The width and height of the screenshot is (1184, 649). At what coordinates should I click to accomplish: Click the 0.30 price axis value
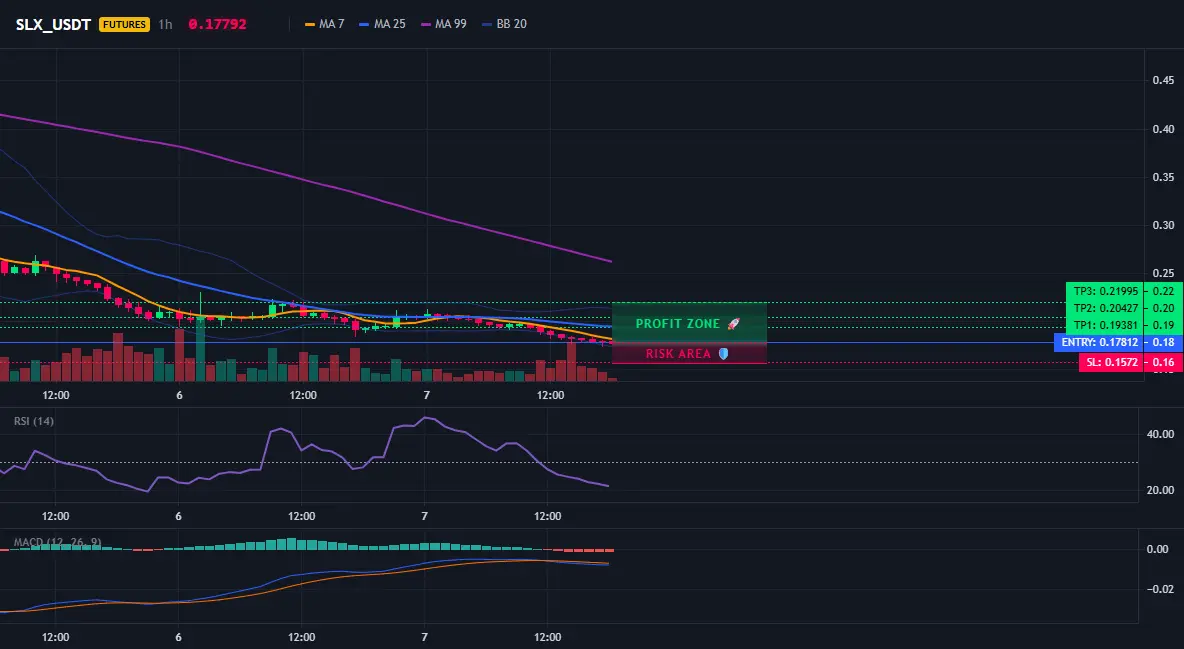(x=1164, y=225)
